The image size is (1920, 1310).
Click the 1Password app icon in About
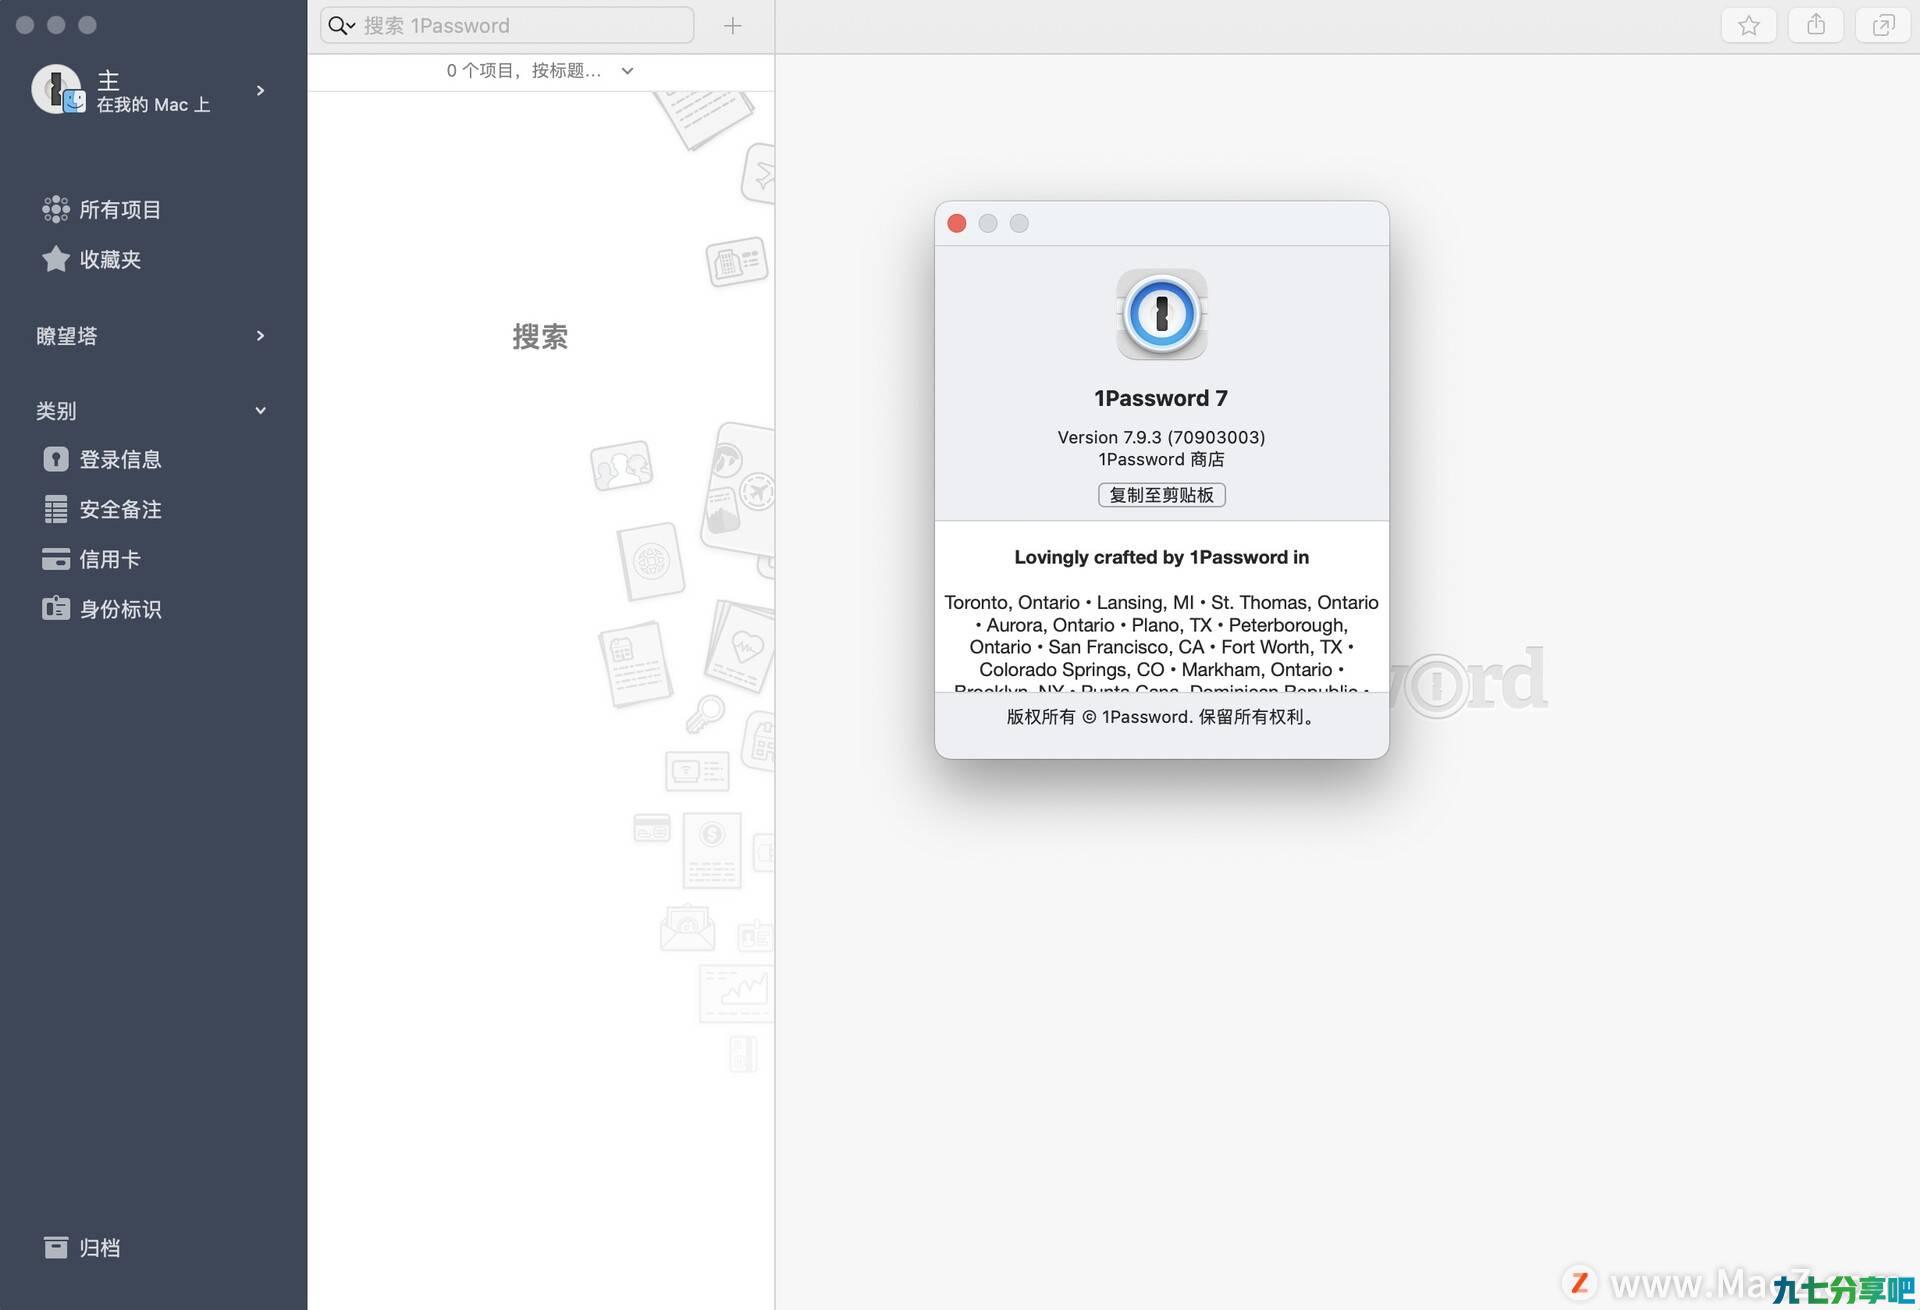pos(1161,314)
